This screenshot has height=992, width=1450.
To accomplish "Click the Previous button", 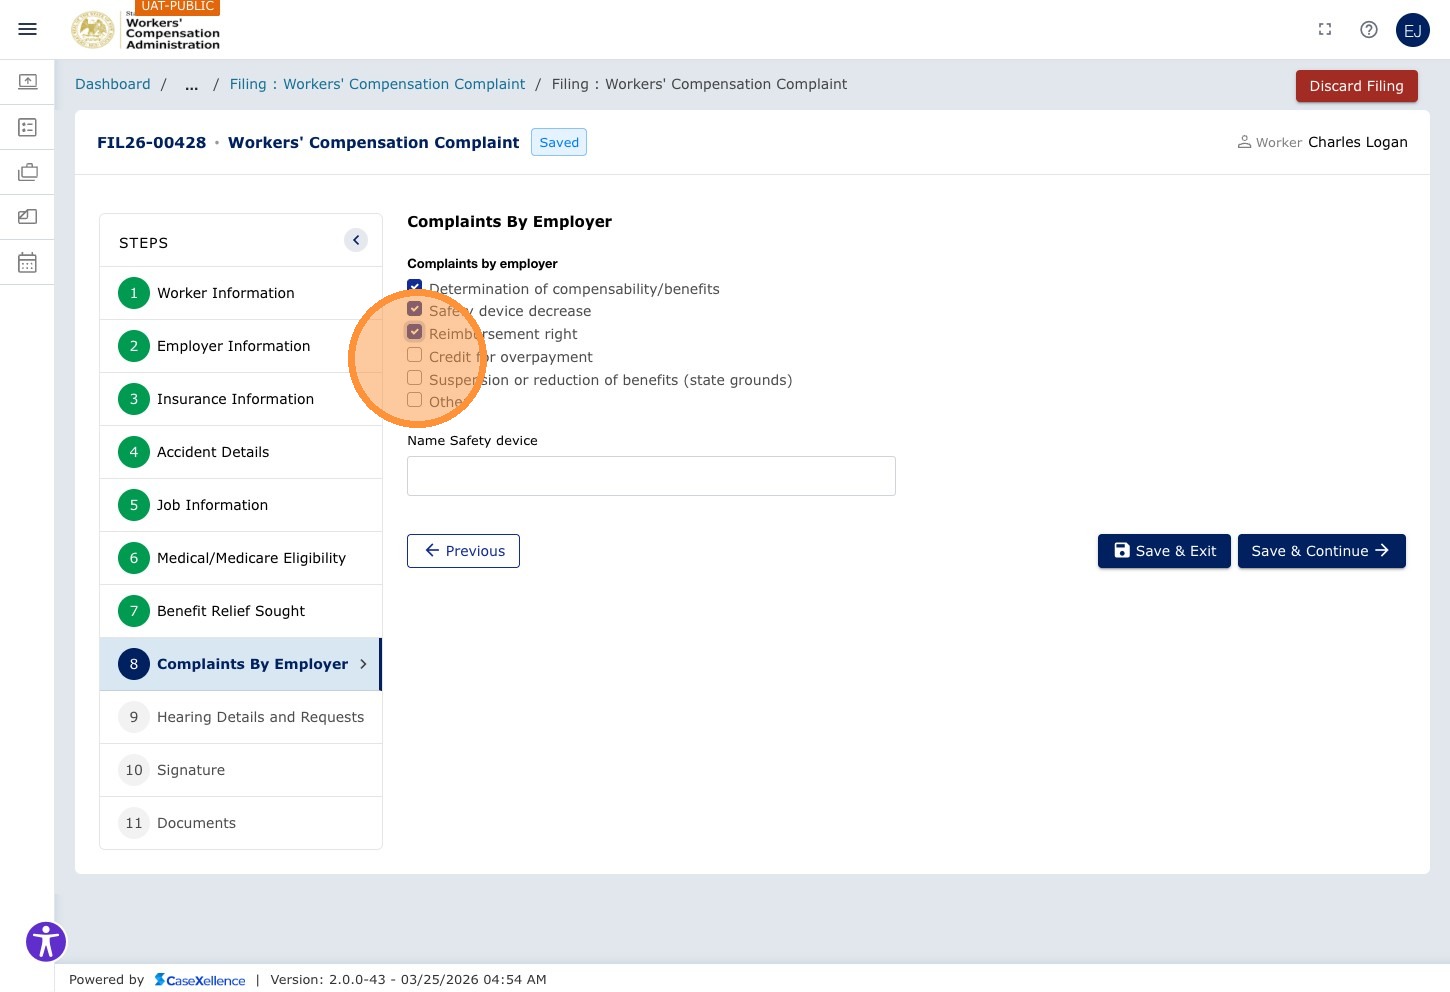I will 463,551.
